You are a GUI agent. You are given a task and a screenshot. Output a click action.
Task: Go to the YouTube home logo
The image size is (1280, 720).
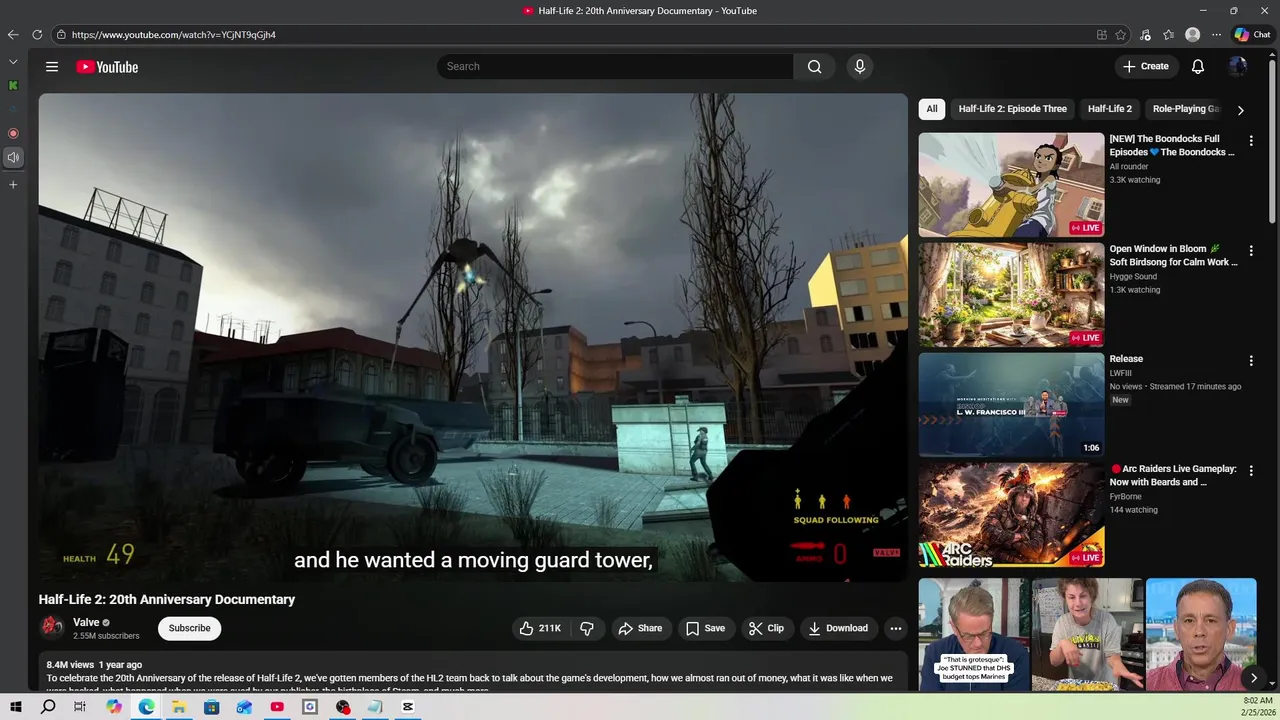107,67
